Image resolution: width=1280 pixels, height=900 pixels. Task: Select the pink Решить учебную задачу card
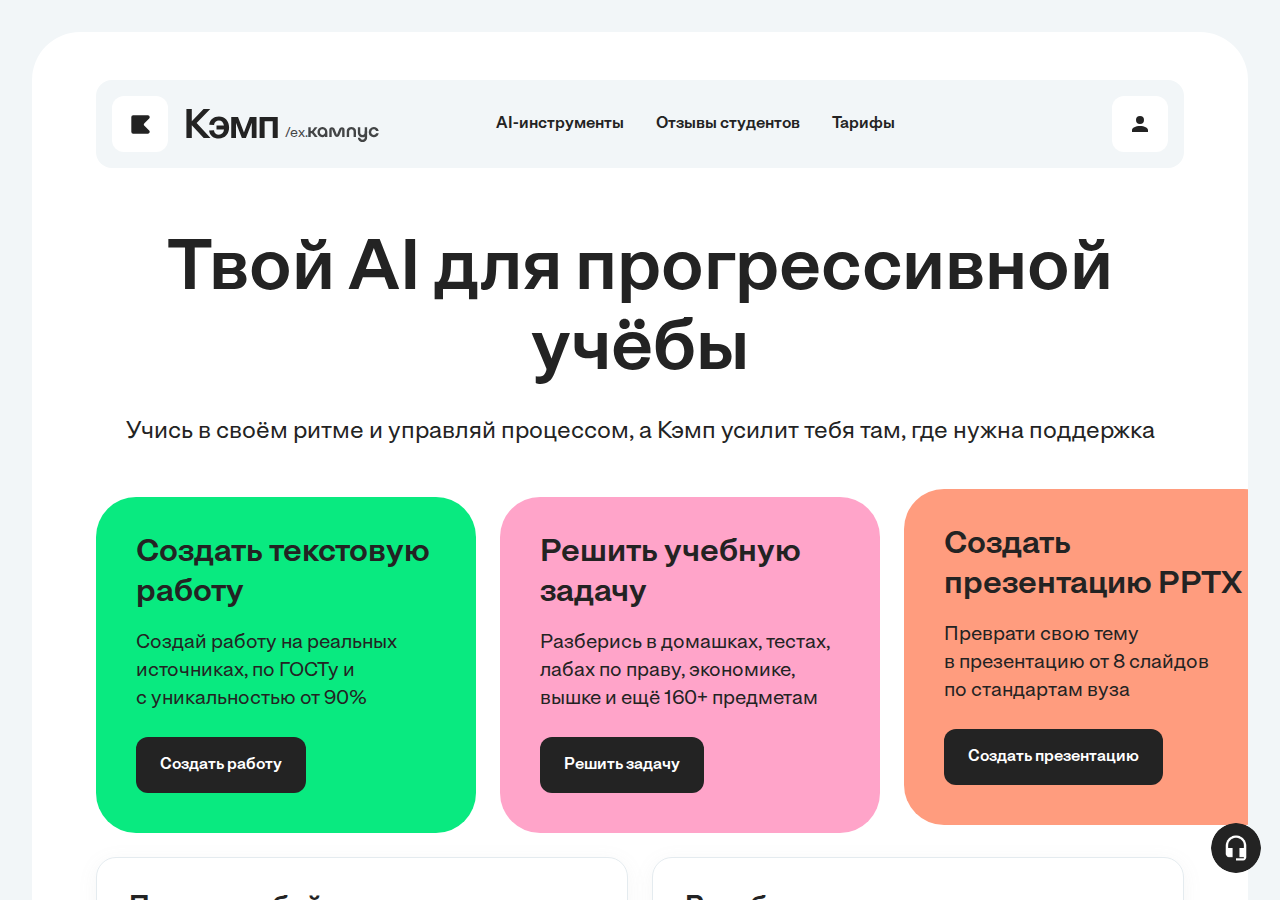click(x=690, y=665)
